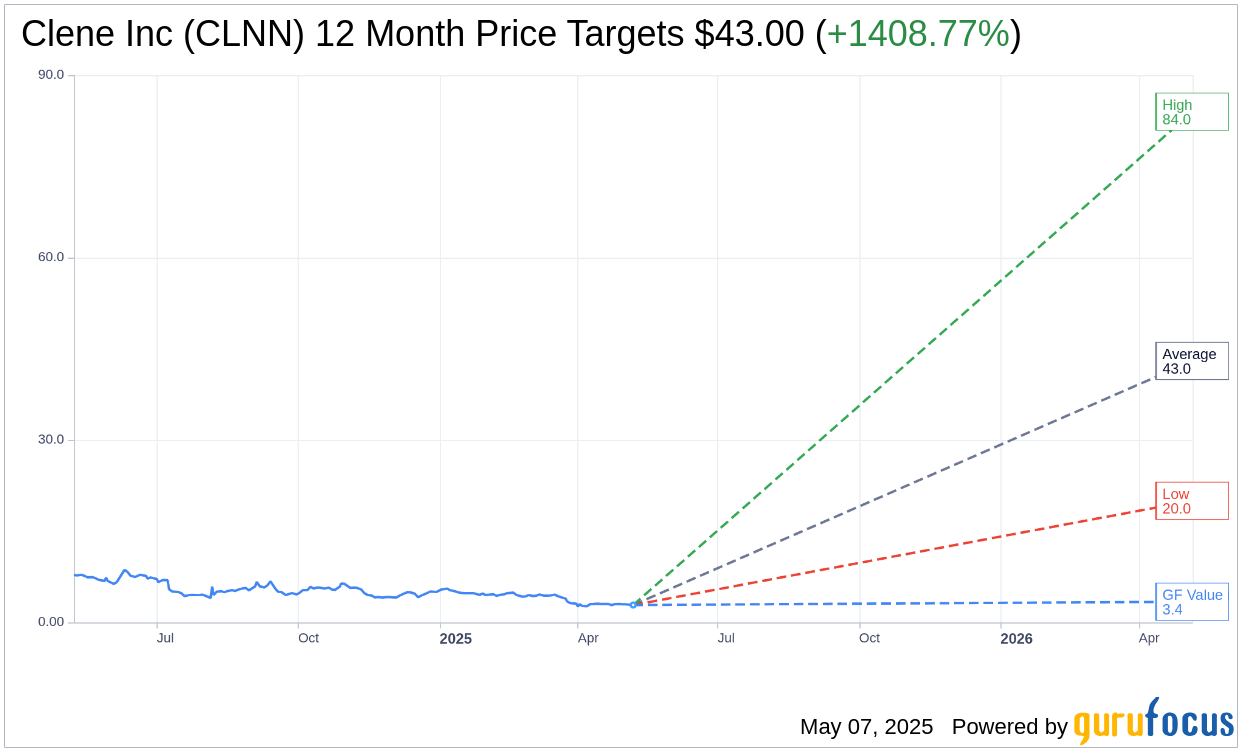The height and width of the screenshot is (752, 1242).
Task: Select the High 84.0 target label
Action: pos(1191,112)
